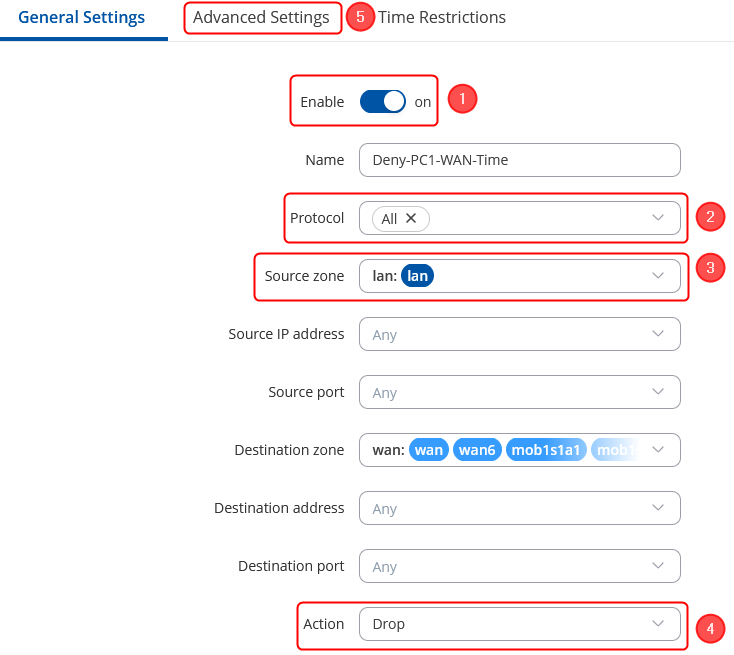Click the wan6 tag in Destination zone
This screenshot has height=655, width=734.
click(x=477, y=450)
